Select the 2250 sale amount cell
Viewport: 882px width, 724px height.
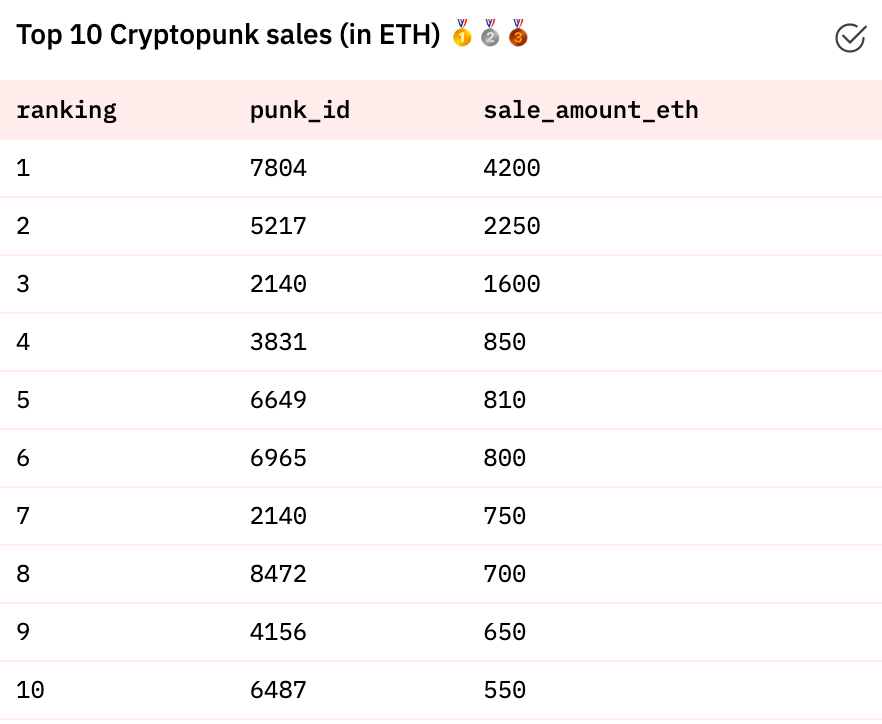[x=511, y=227]
